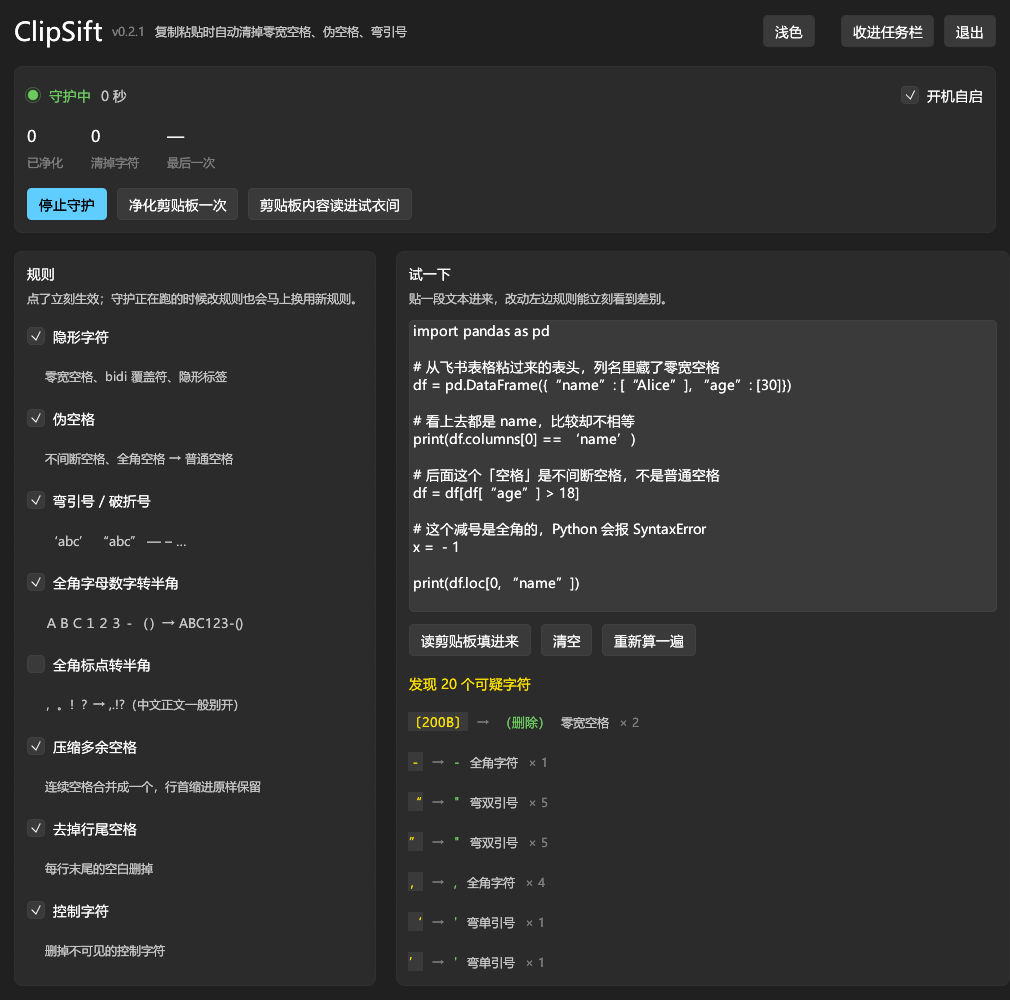Click the [200B] zero-width space chip
The image size is (1010, 1000).
tap(438, 722)
